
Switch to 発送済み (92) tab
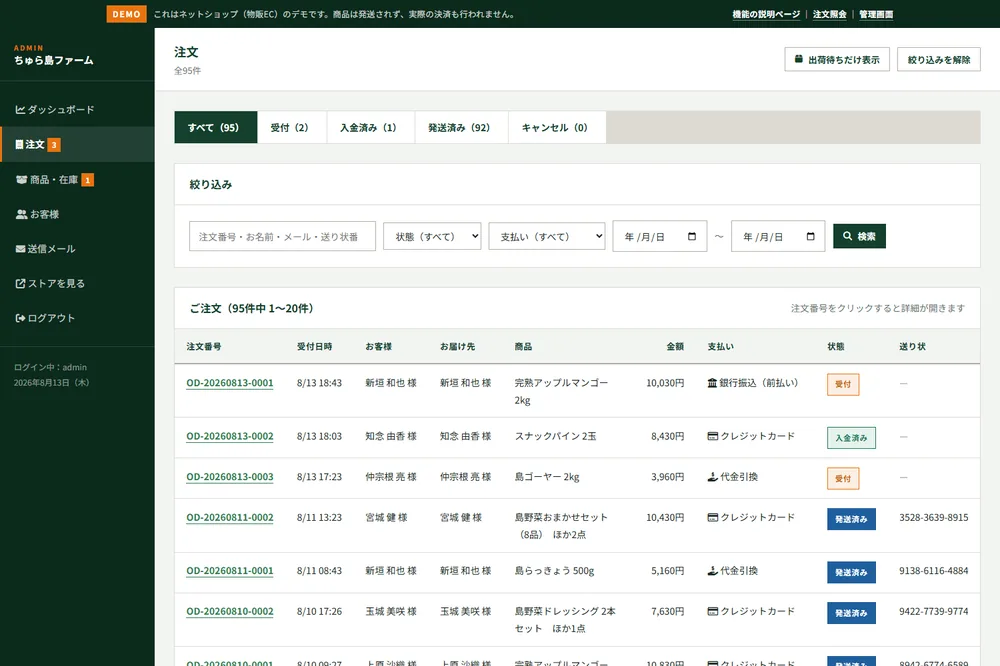coord(461,127)
